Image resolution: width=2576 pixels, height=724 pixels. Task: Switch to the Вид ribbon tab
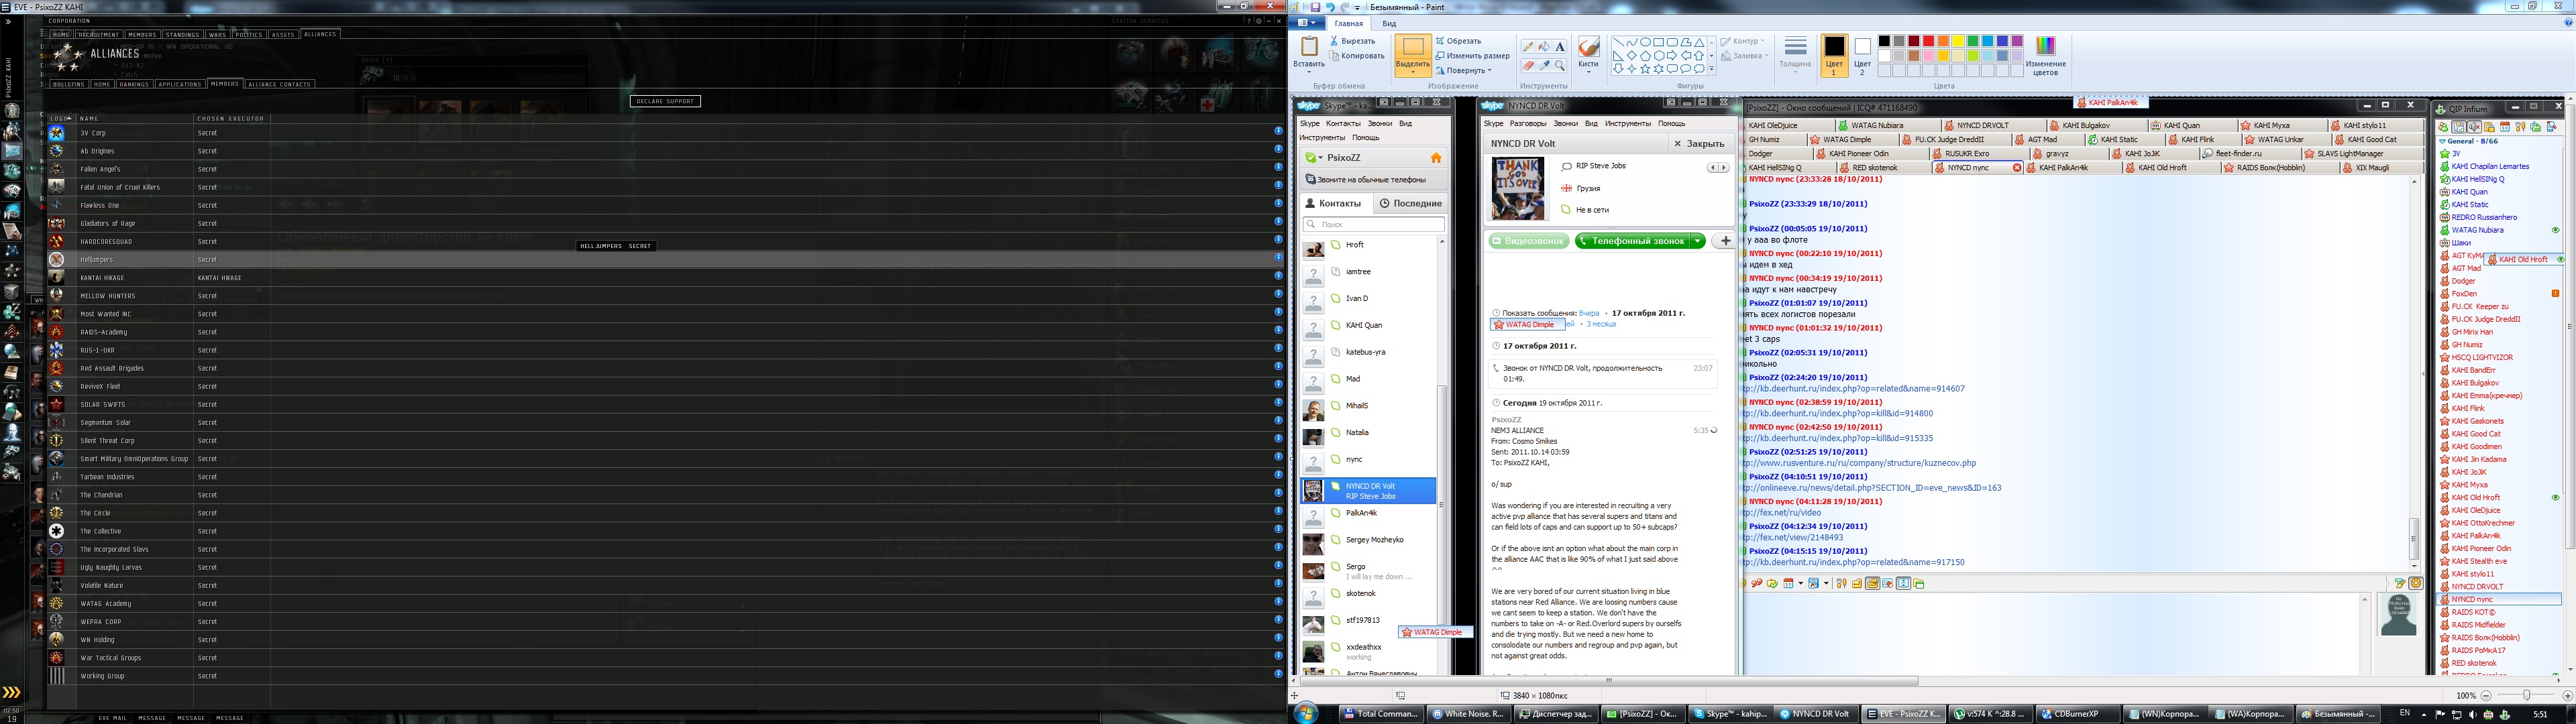click(x=1389, y=24)
